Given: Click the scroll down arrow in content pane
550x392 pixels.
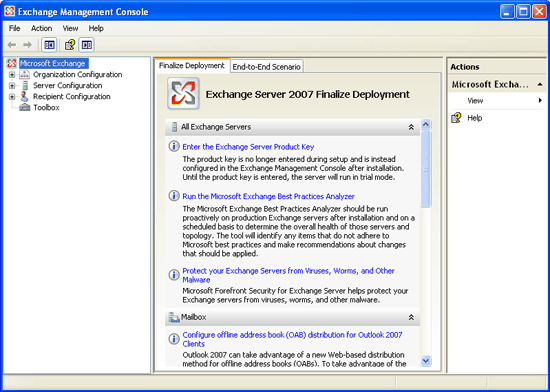Looking at the screenshot, I should click(x=426, y=360).
